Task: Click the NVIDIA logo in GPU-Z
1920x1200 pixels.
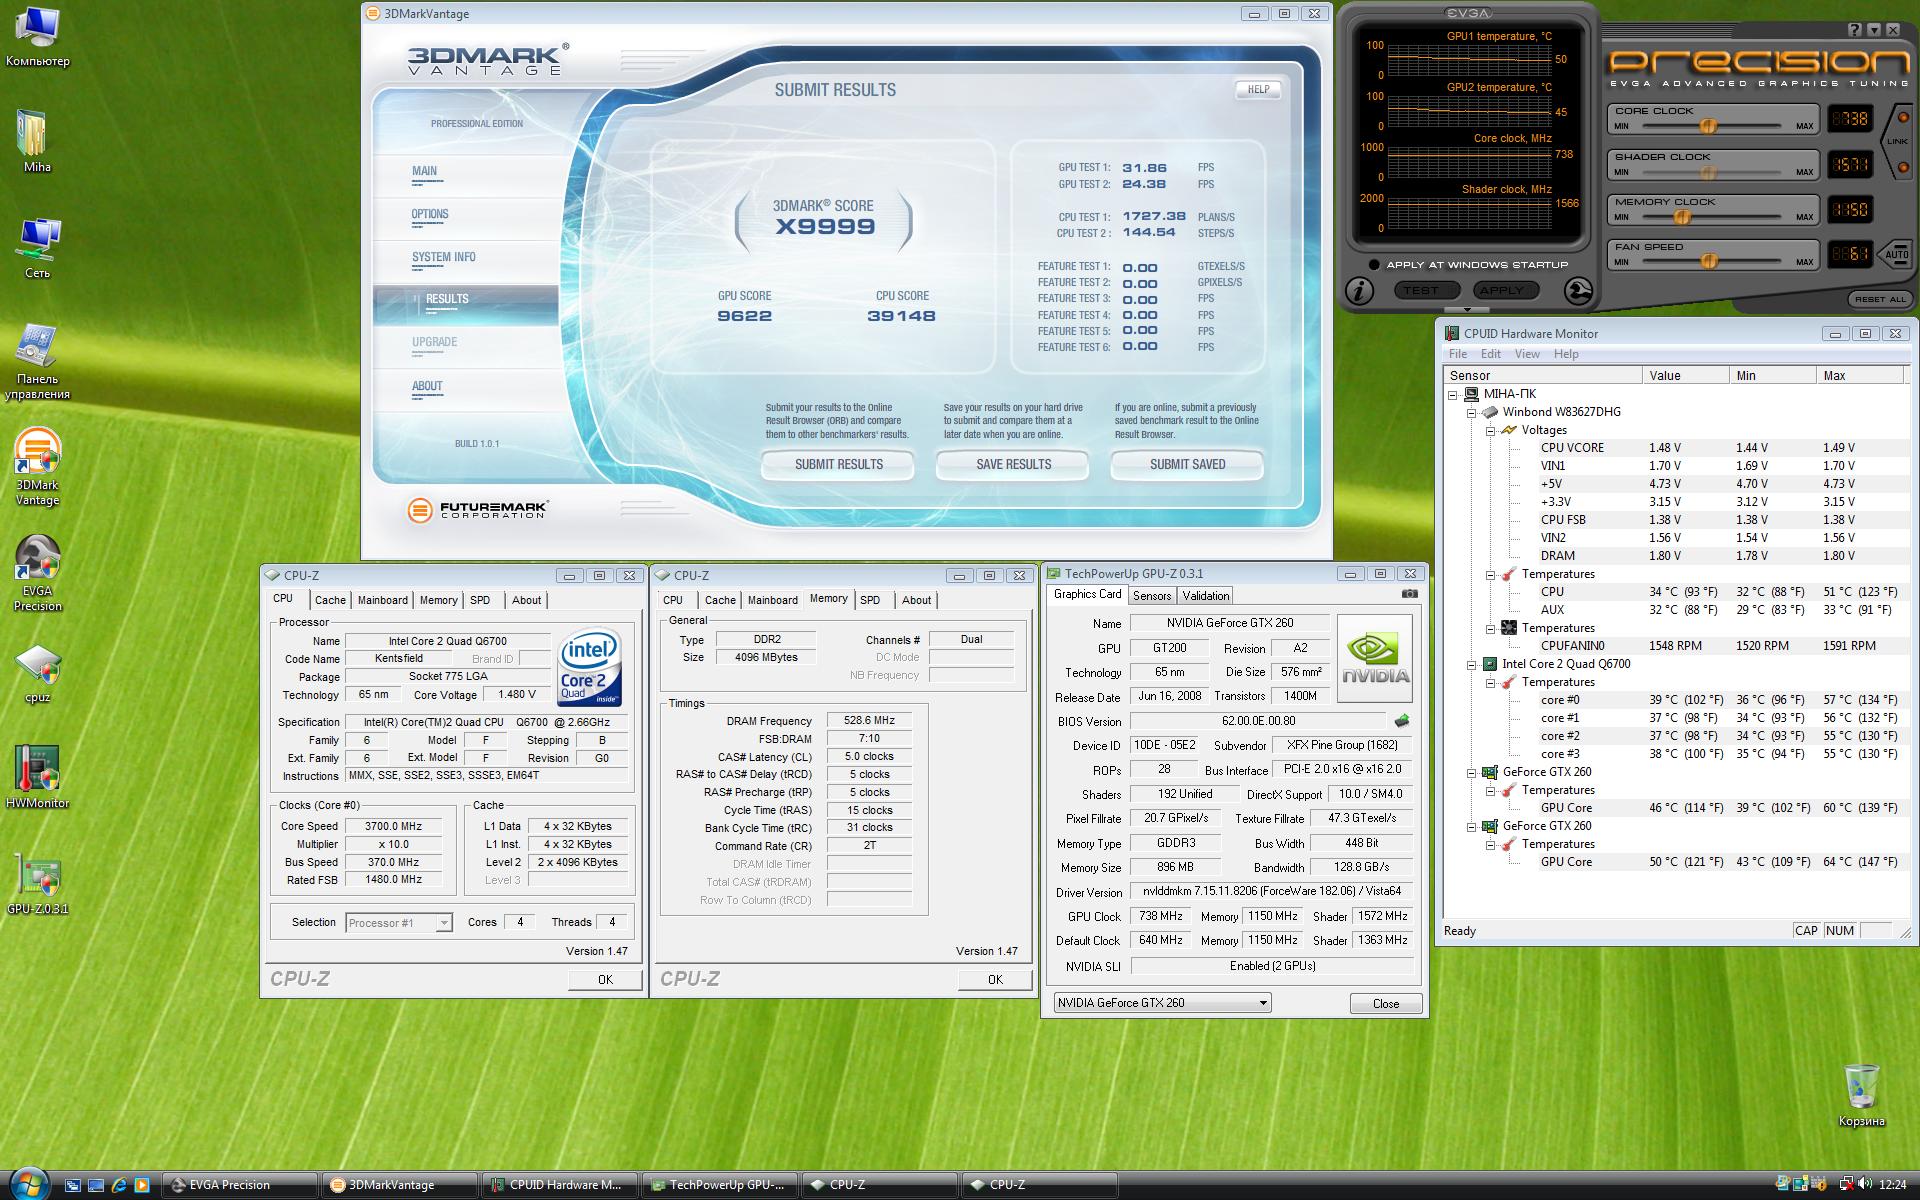Action: coord(1375,659)
